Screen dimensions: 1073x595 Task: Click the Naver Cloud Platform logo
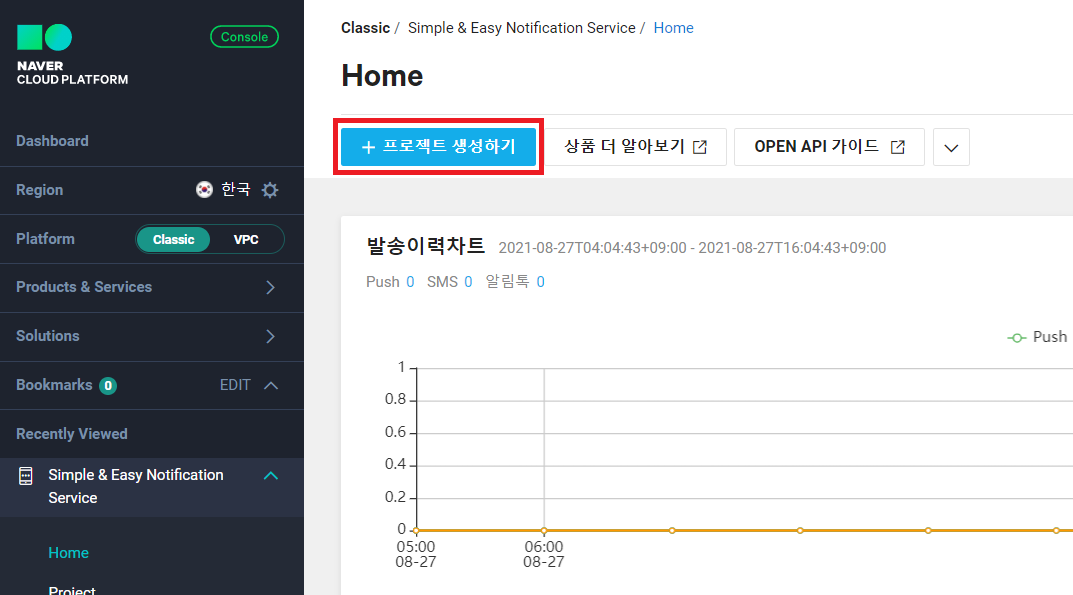pos(72,55)
